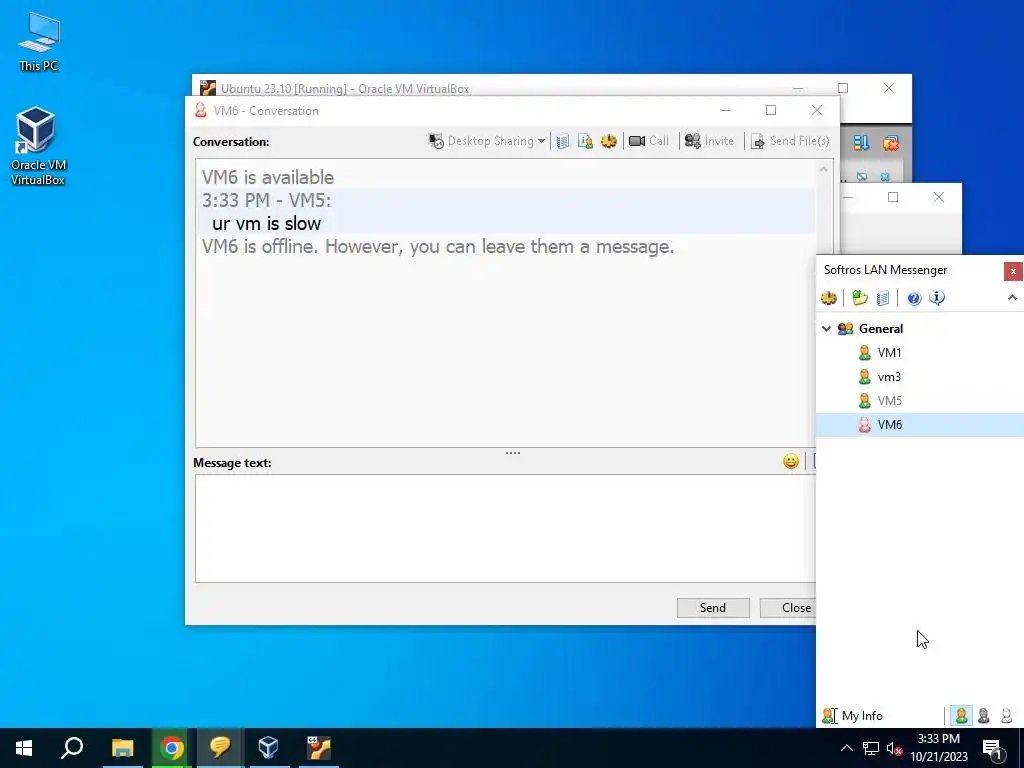Screen dimensions: 1024x768
Task: Click the VM6 Conversation title bar icon
Action: (200, 110)
